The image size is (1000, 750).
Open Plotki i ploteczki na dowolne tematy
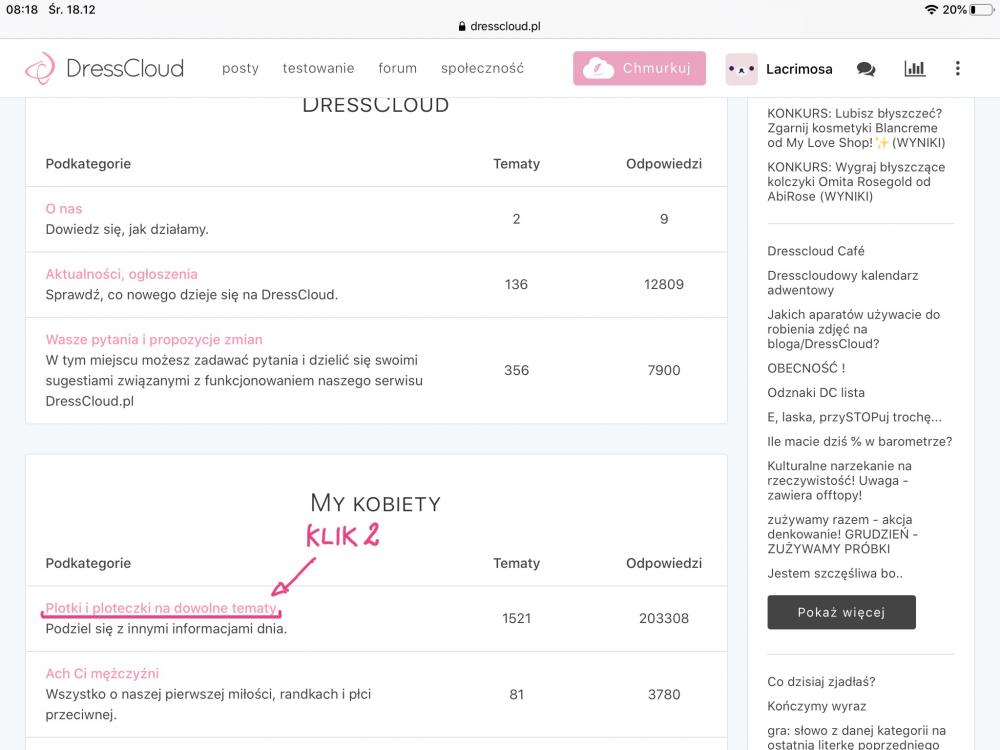(x=161, y=608)
